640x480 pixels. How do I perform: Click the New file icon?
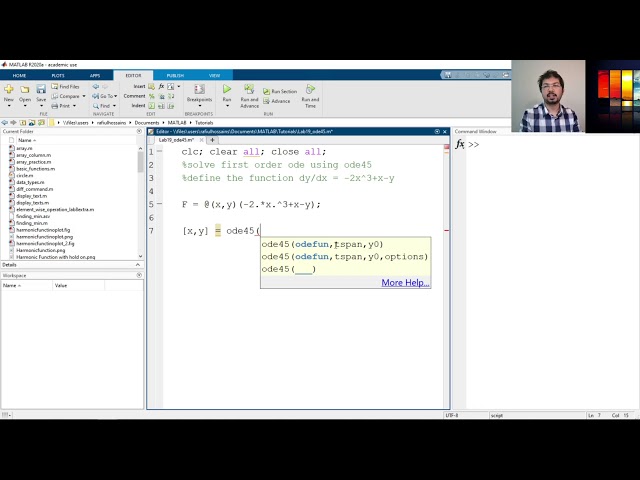(9, 89)
